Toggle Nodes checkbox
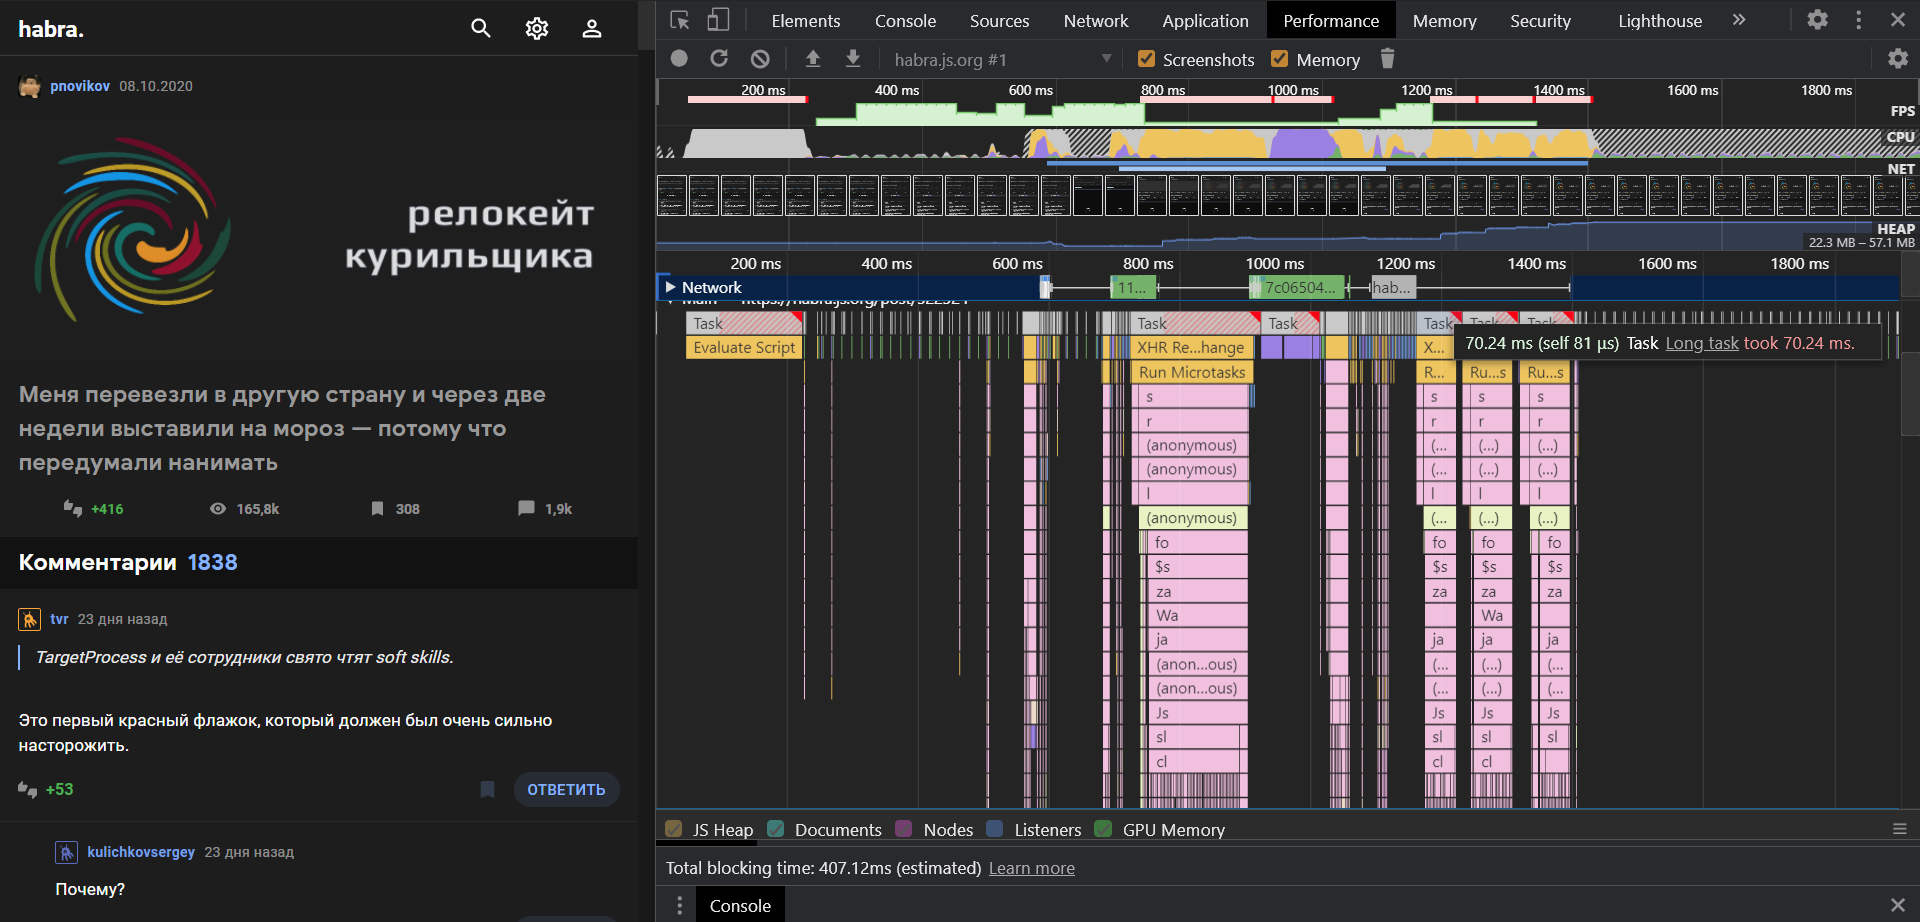The width and height of the screenshot is (1920, 922). [x=904, y=829]
